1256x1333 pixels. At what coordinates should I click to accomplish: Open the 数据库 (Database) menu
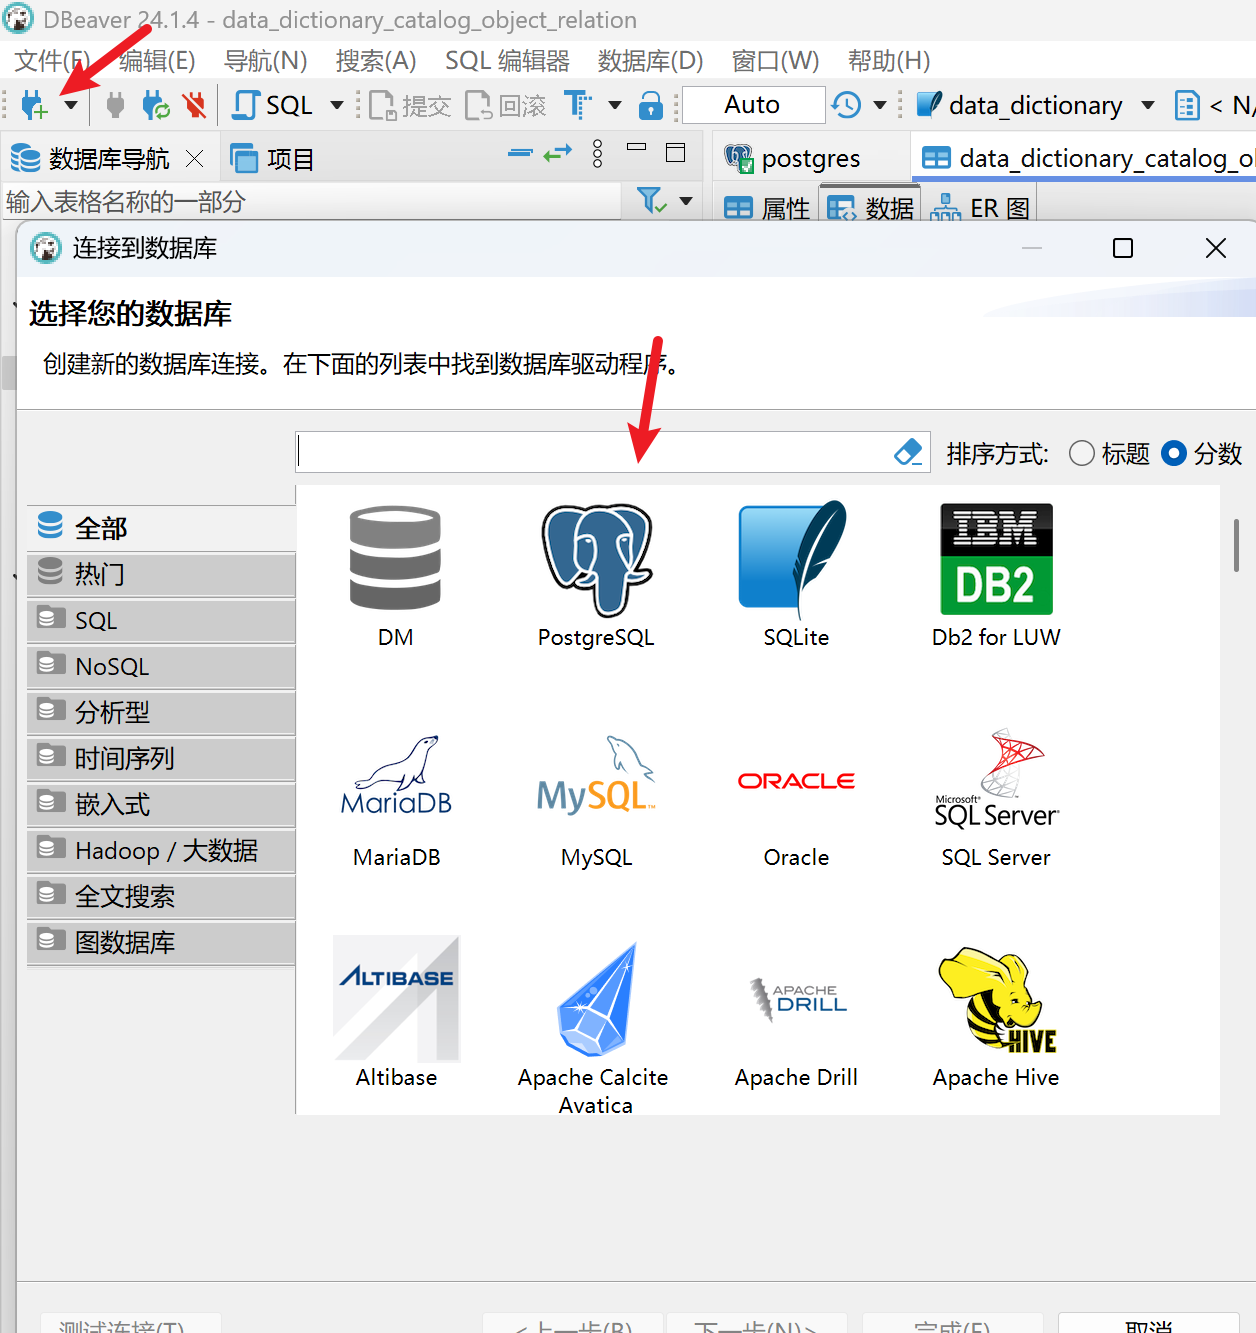(x=650, y=61)
